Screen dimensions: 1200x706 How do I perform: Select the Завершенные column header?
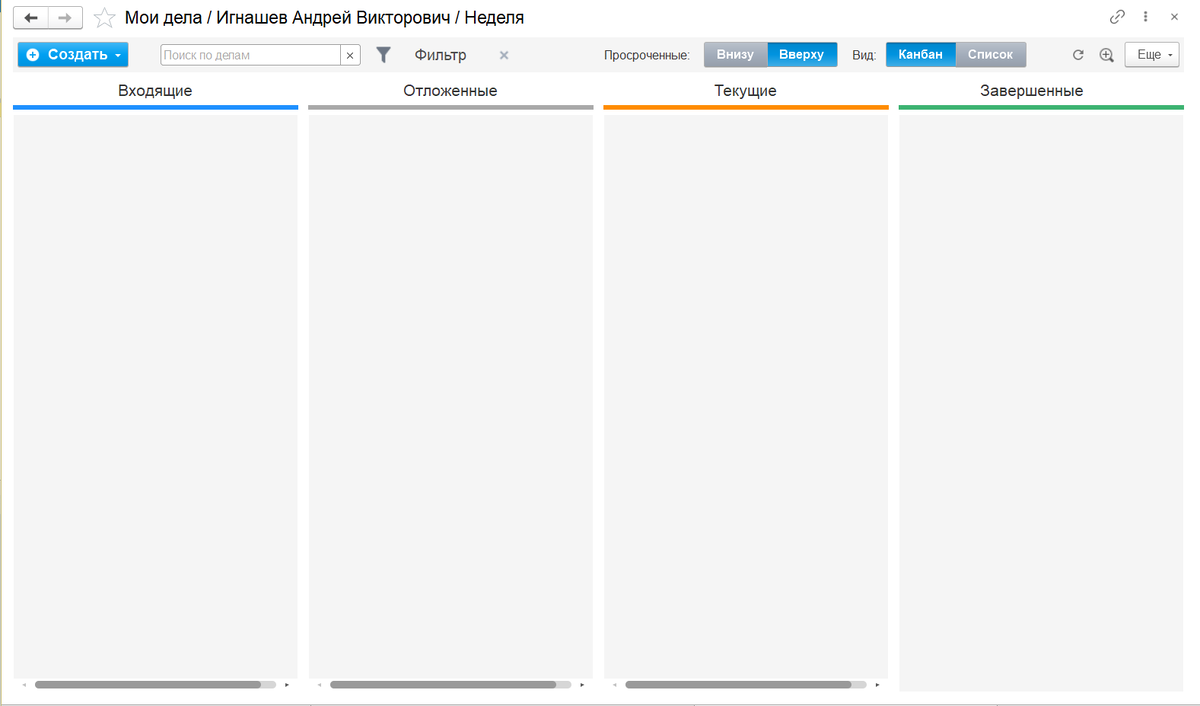[1032, 91]
